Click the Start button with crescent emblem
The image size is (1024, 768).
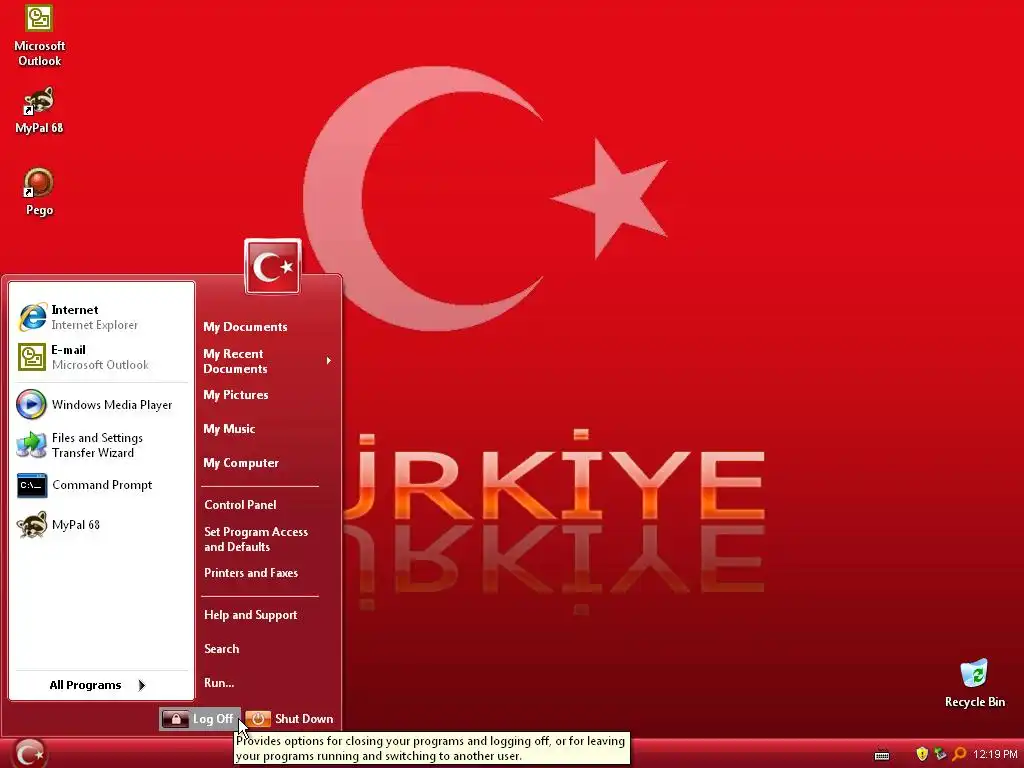29,753
